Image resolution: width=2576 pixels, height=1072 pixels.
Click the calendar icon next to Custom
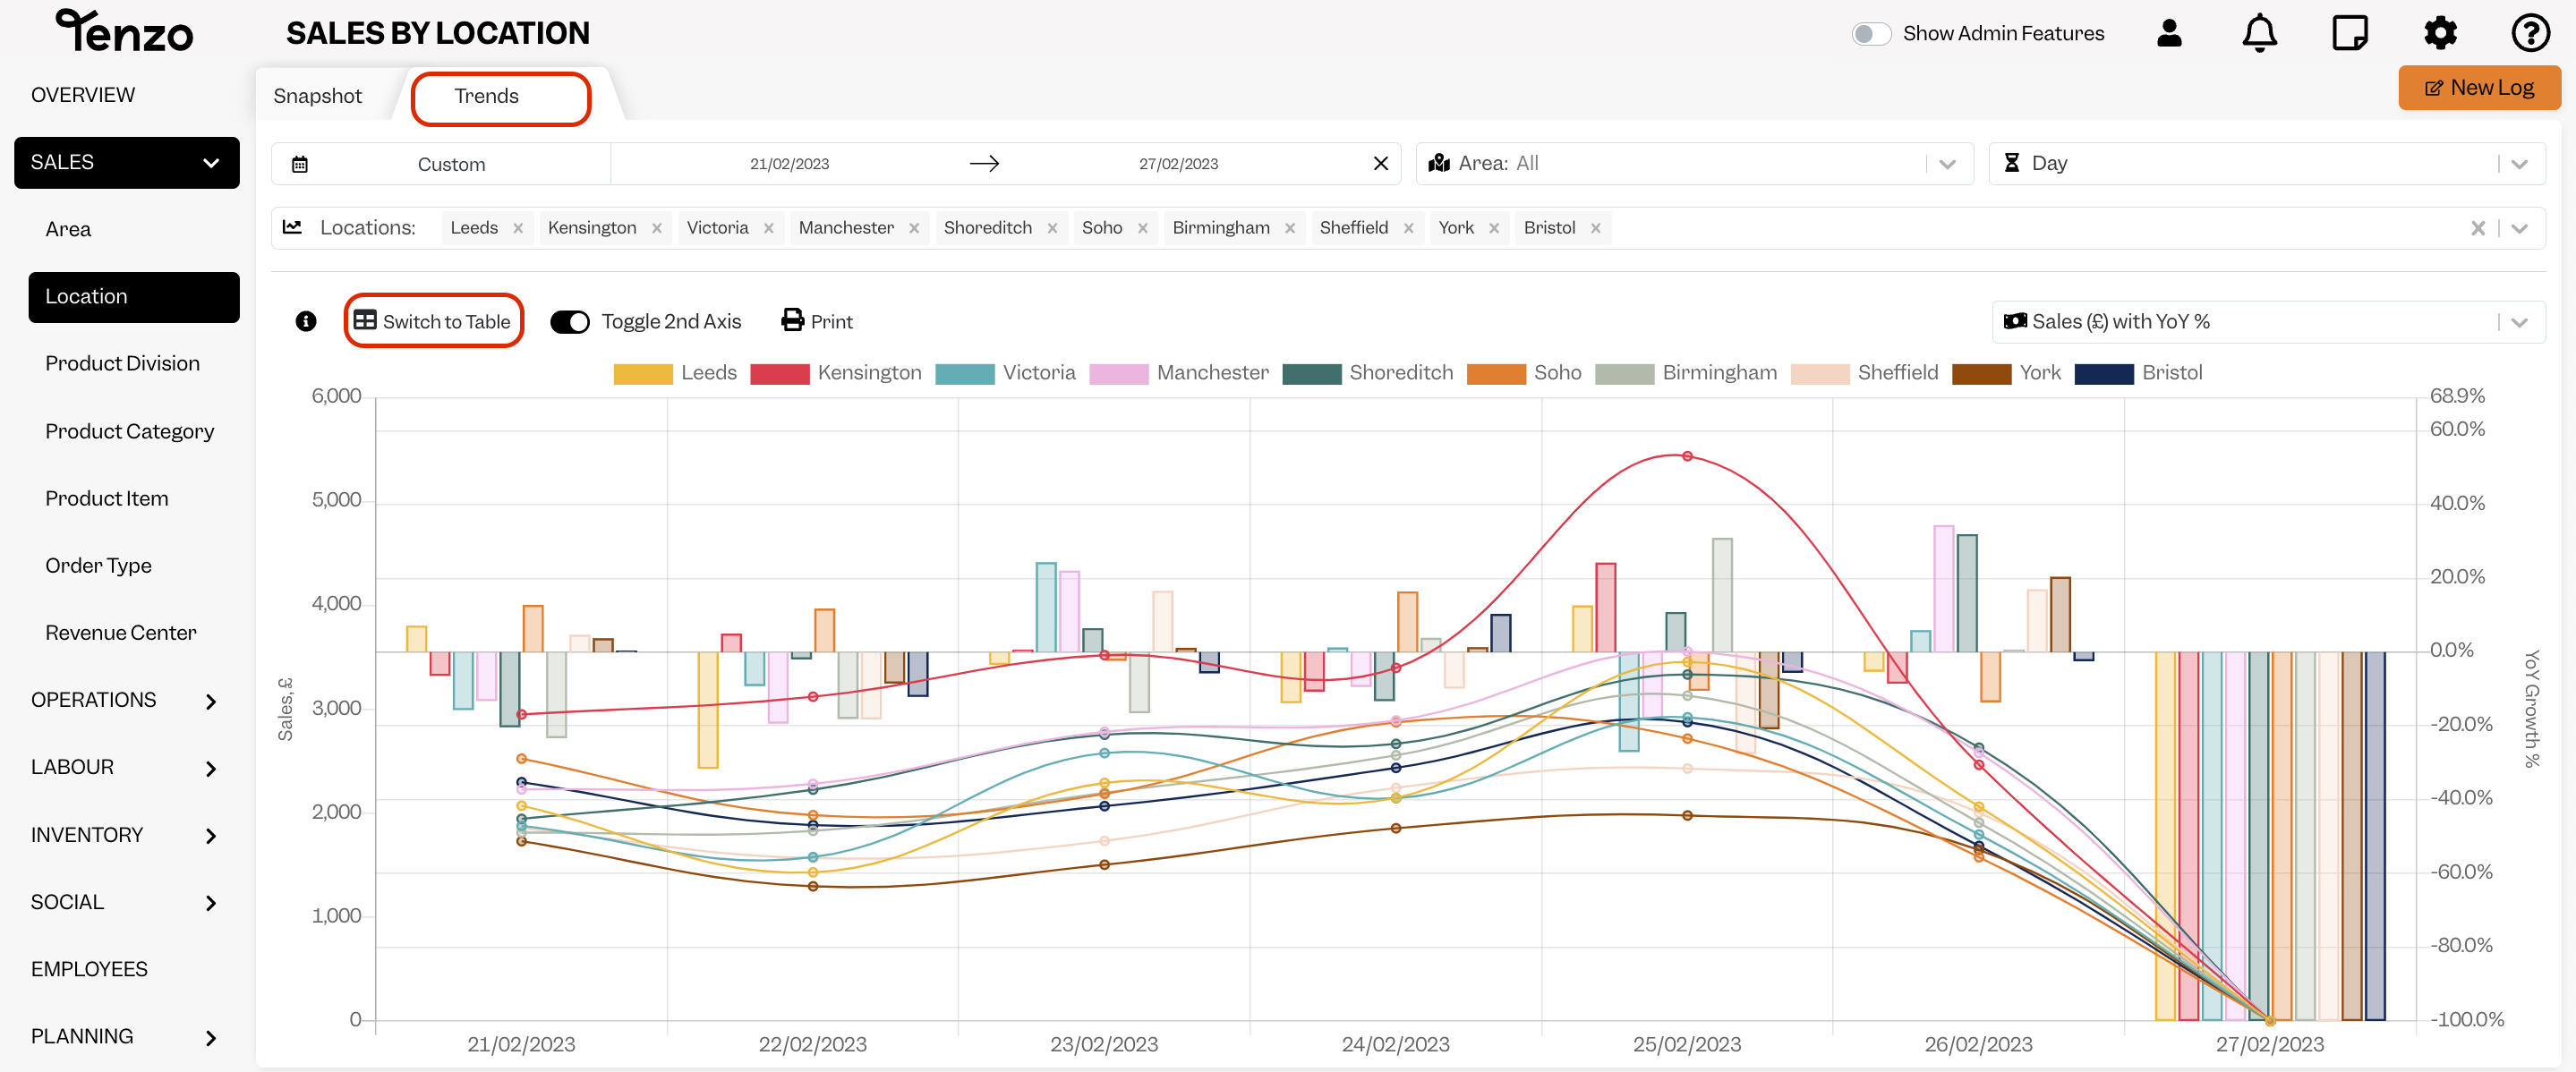(x=299, y=164)
